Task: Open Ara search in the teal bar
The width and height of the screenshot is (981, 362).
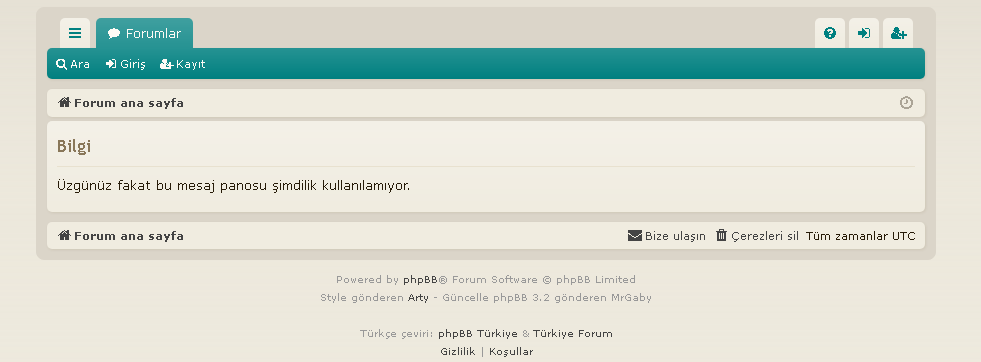Action: click(73, 64)
